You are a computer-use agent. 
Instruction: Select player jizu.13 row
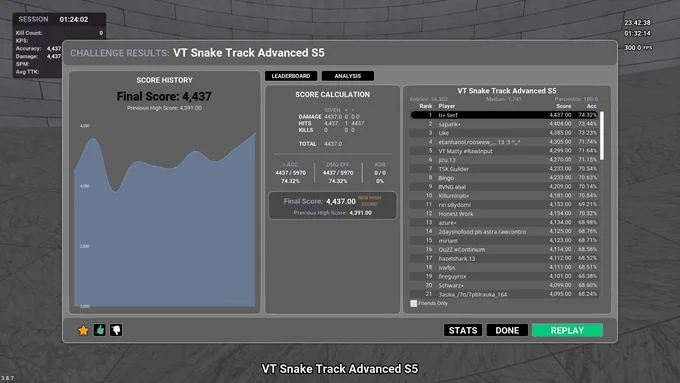tap(504, 160)
